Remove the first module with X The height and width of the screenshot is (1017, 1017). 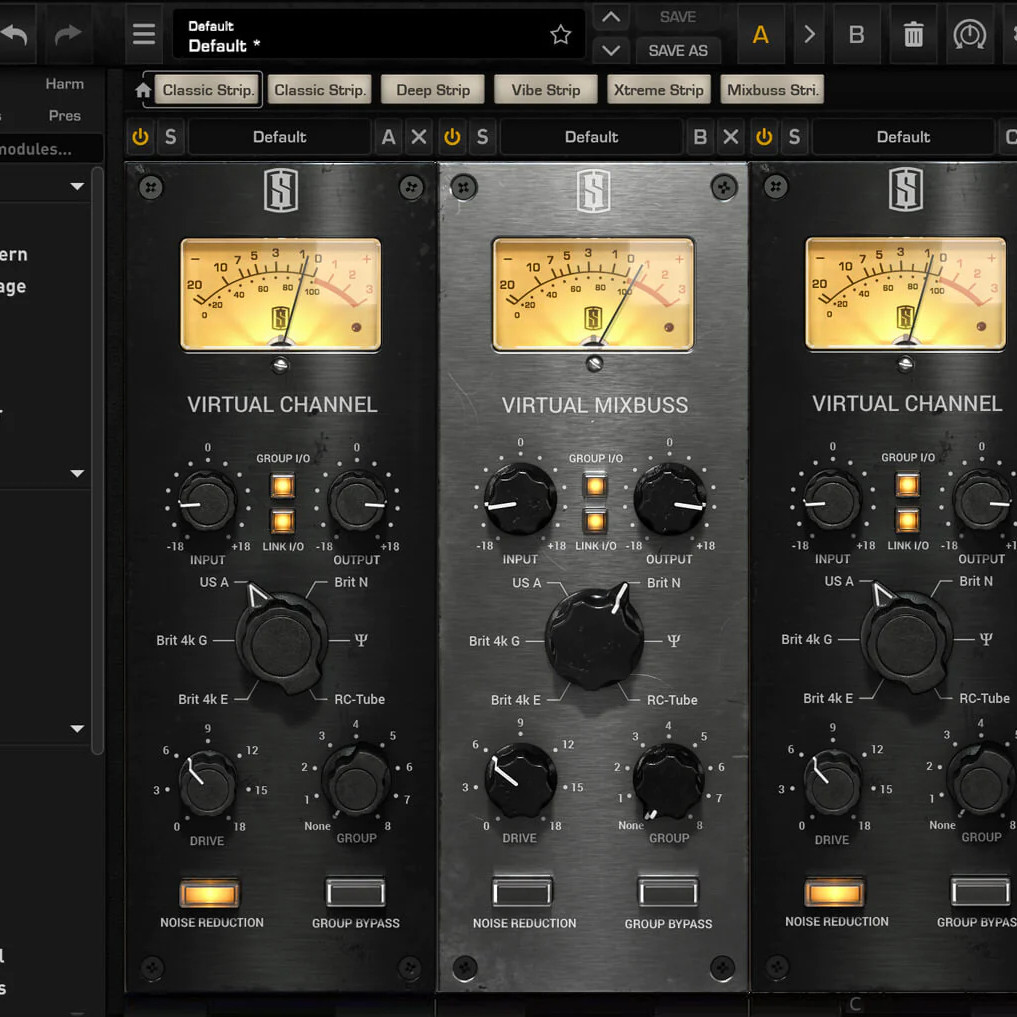tap(419, 137)
